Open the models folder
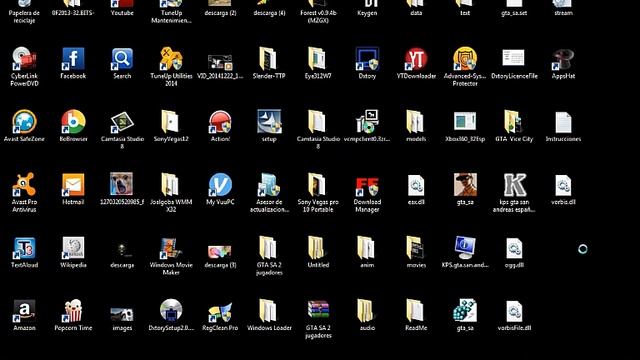Screen dimensions: 640x360 pos(415,122)
